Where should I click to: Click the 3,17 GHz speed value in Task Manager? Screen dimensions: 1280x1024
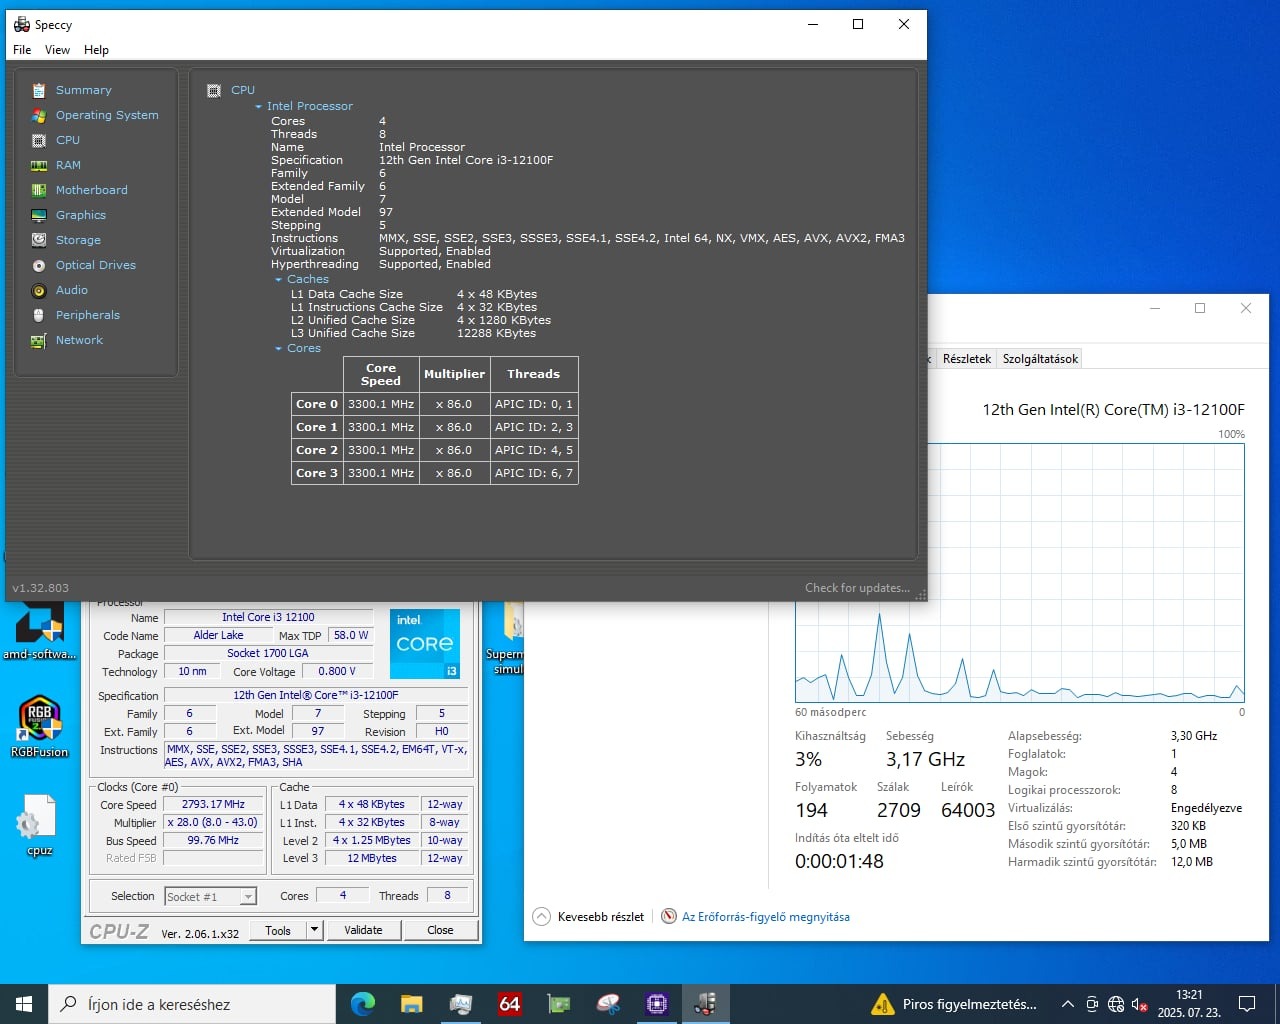(925, 759)
